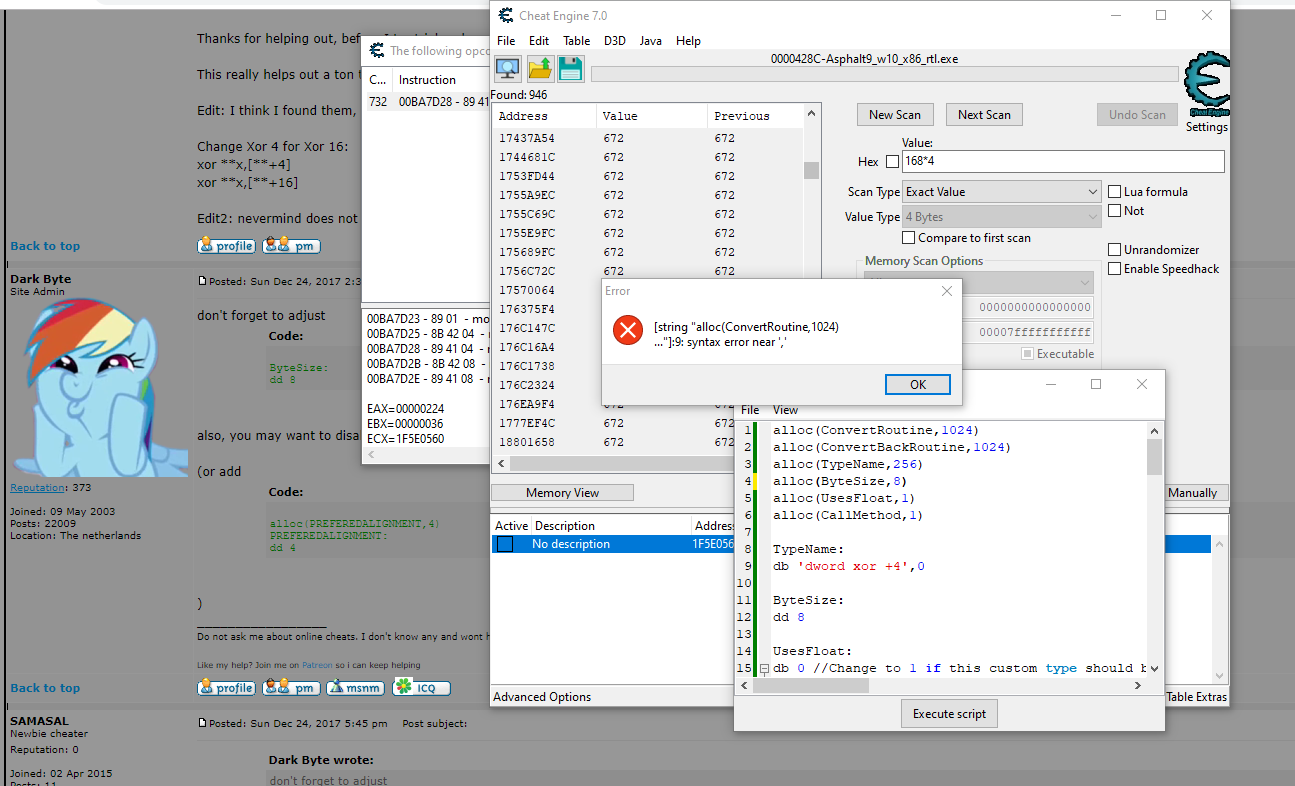Screen dimensions: 1295x786
Task: Click the Value input field
Action: [1062, 162]
